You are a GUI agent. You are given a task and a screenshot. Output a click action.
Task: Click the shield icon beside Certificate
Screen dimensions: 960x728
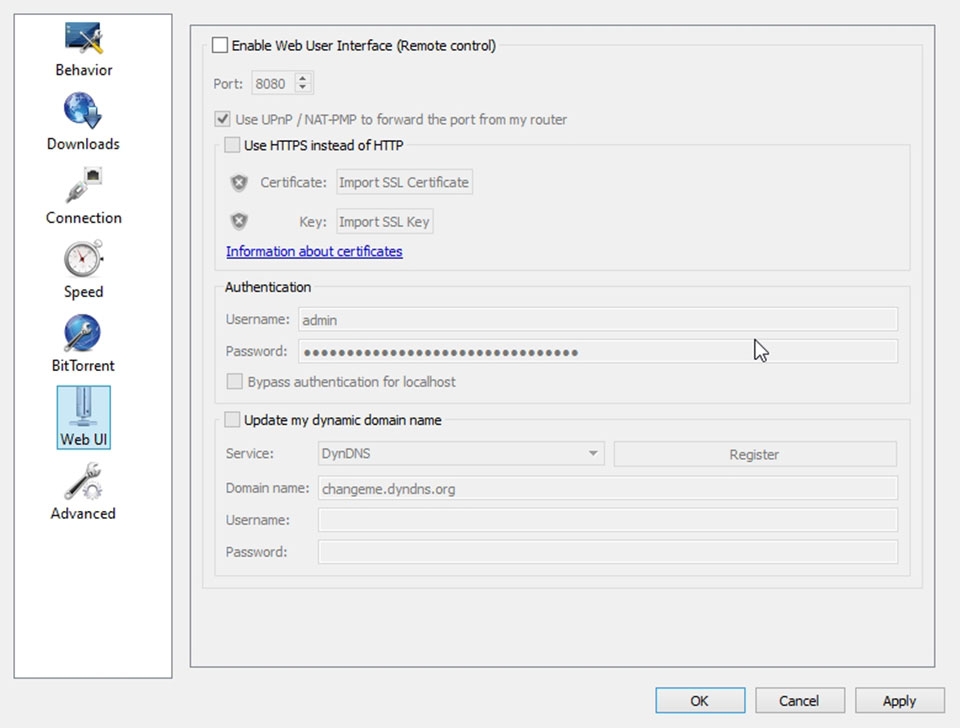click(239, 182)
